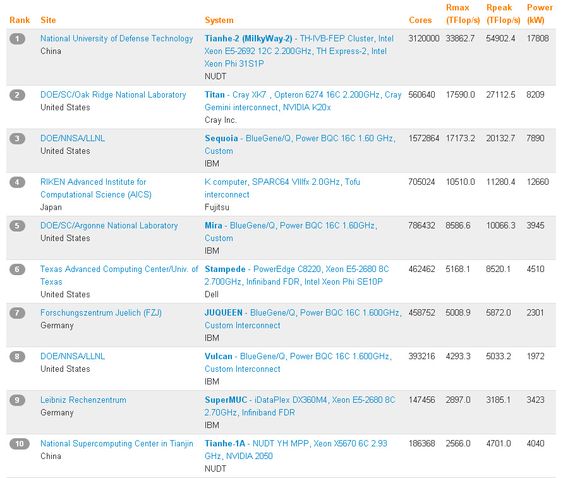Open the JUQUEEN BlueGene/Q system link

point(303,319)
